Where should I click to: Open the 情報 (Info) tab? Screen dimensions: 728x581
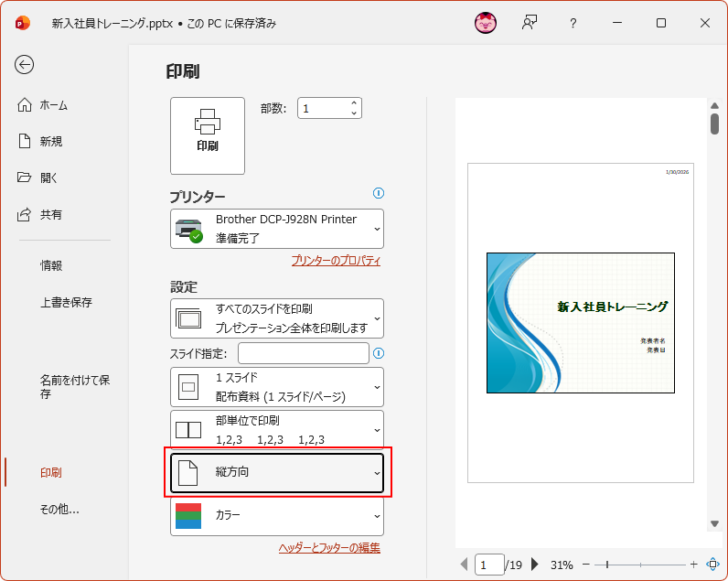tap(51, 265)
